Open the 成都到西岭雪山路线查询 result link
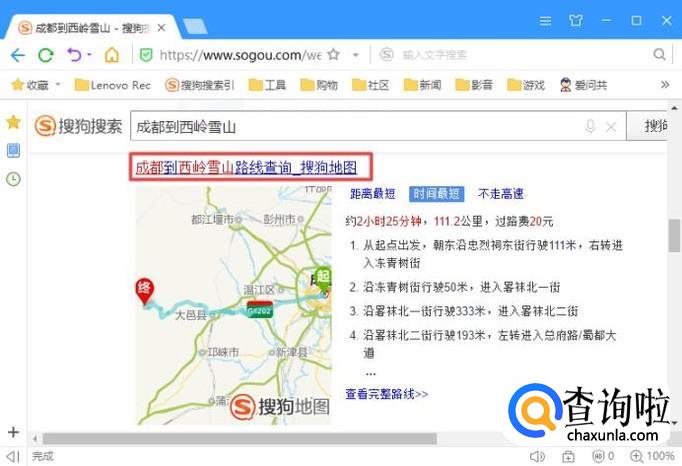 pos(246,168)
